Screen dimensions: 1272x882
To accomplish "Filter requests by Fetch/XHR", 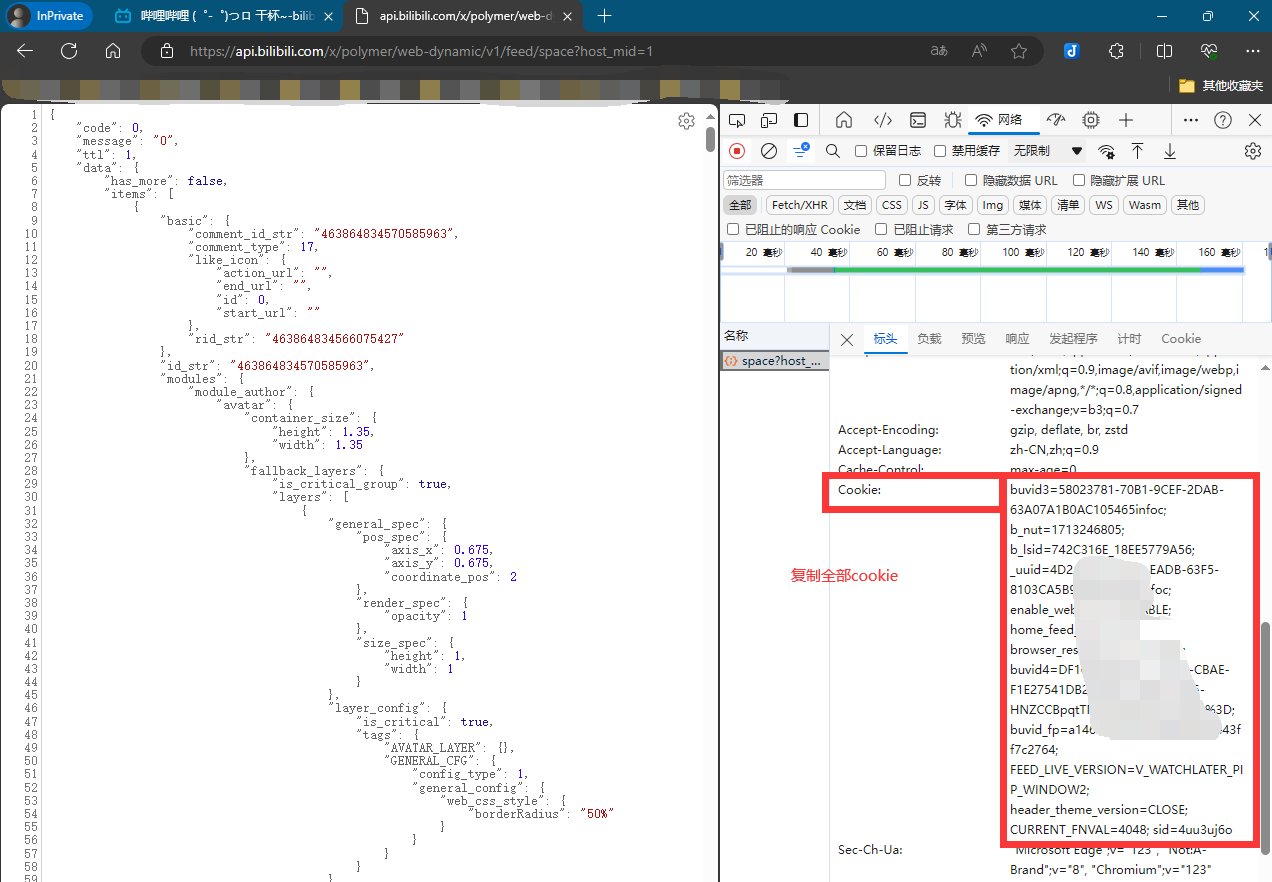I will click(x=799, y=205).
